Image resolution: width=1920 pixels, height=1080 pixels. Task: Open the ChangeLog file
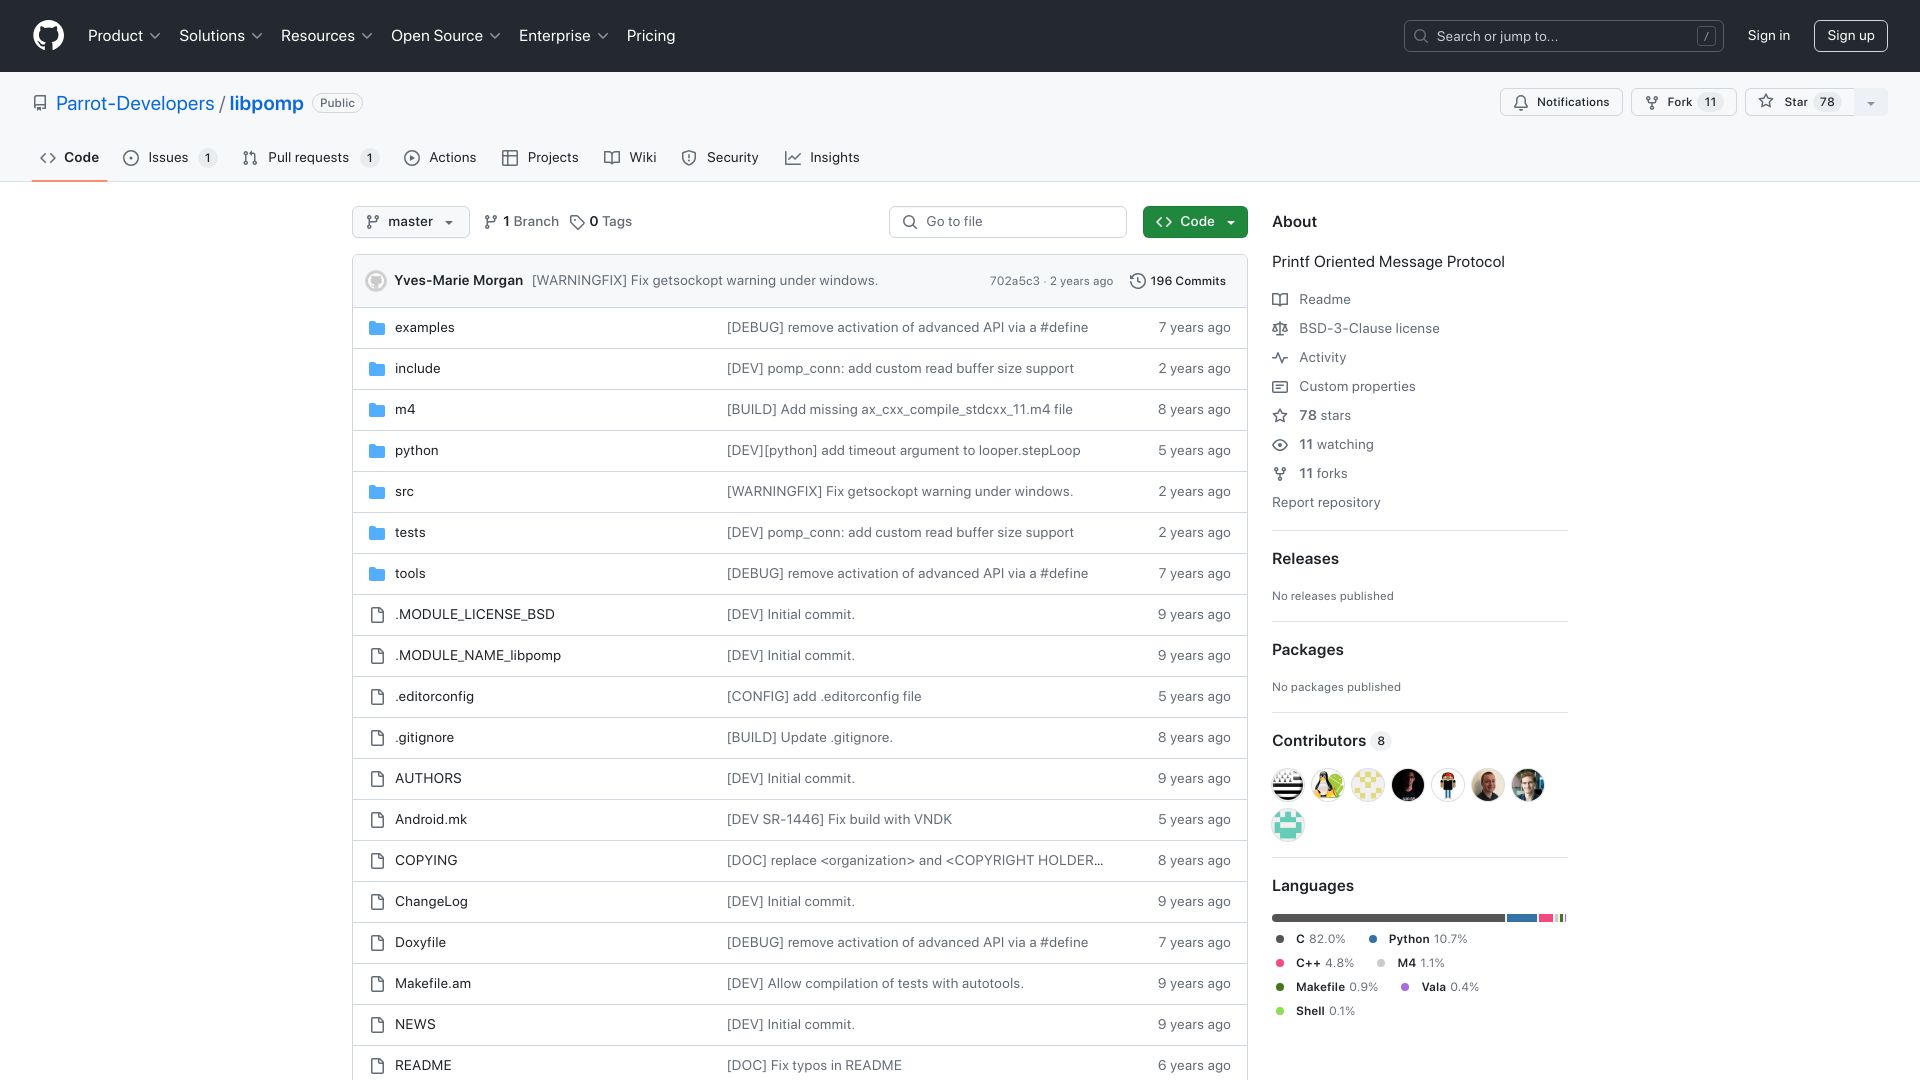coord(431,902)
